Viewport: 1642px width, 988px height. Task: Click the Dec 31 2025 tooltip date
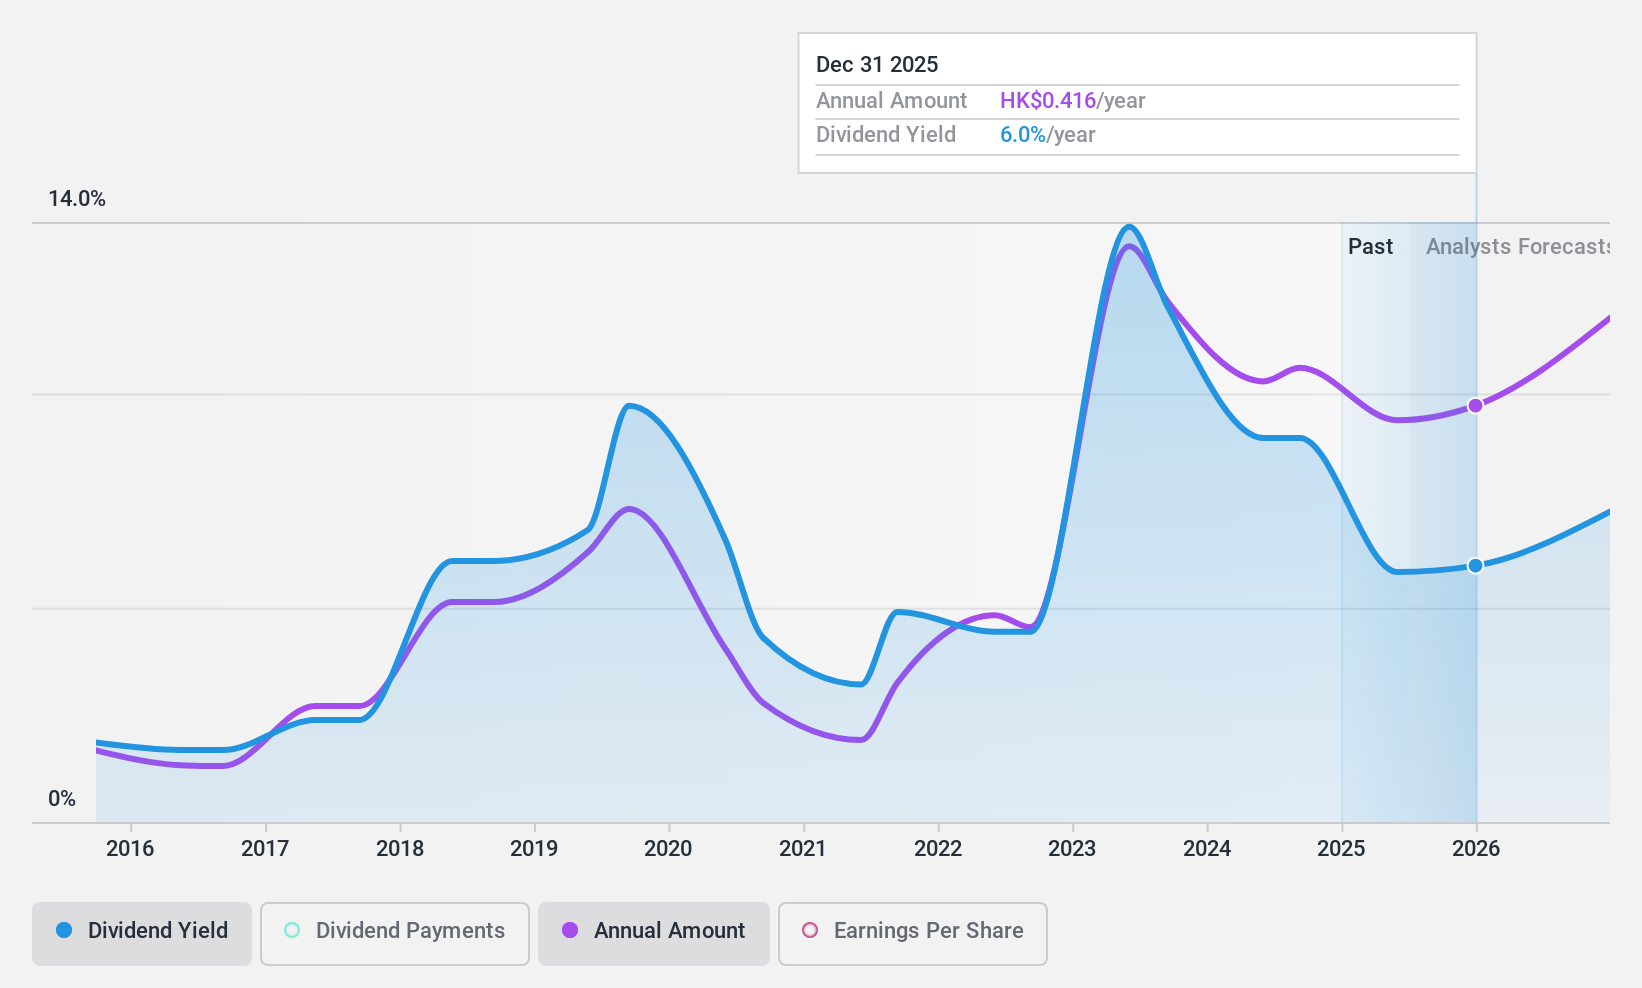pos(877,65)
